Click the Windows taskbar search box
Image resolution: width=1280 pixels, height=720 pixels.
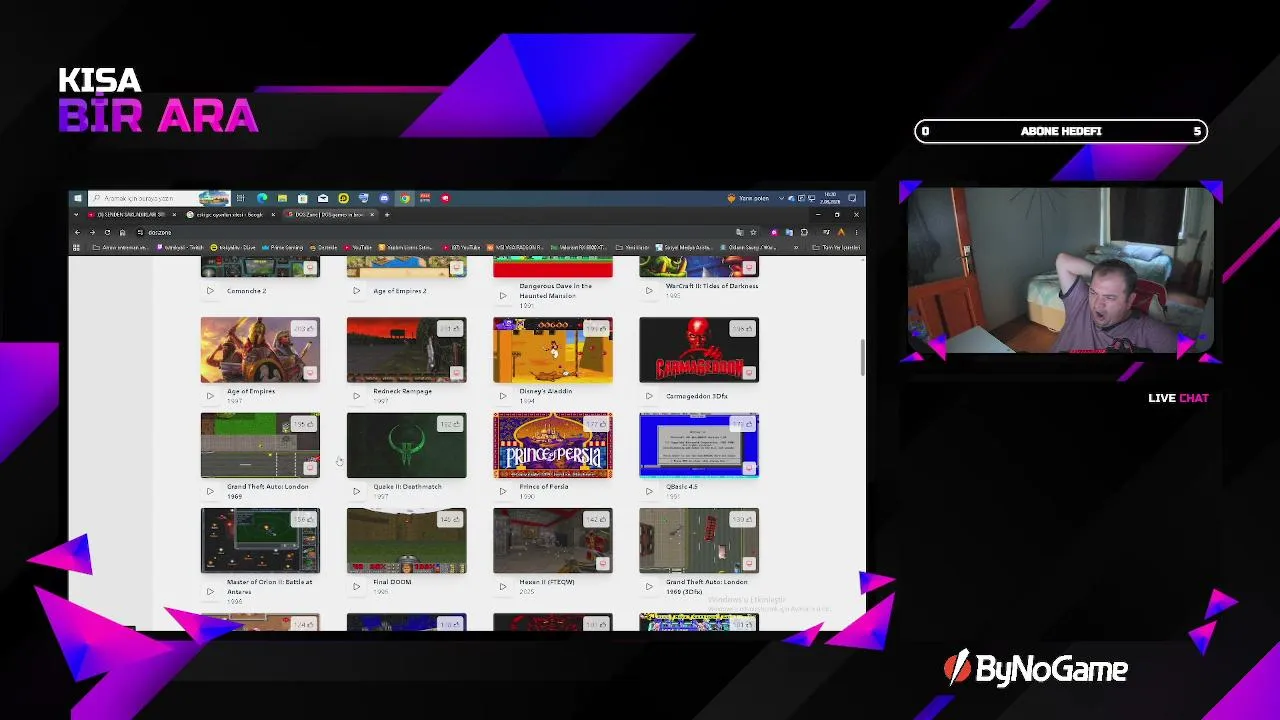click(x=159, y=198)
